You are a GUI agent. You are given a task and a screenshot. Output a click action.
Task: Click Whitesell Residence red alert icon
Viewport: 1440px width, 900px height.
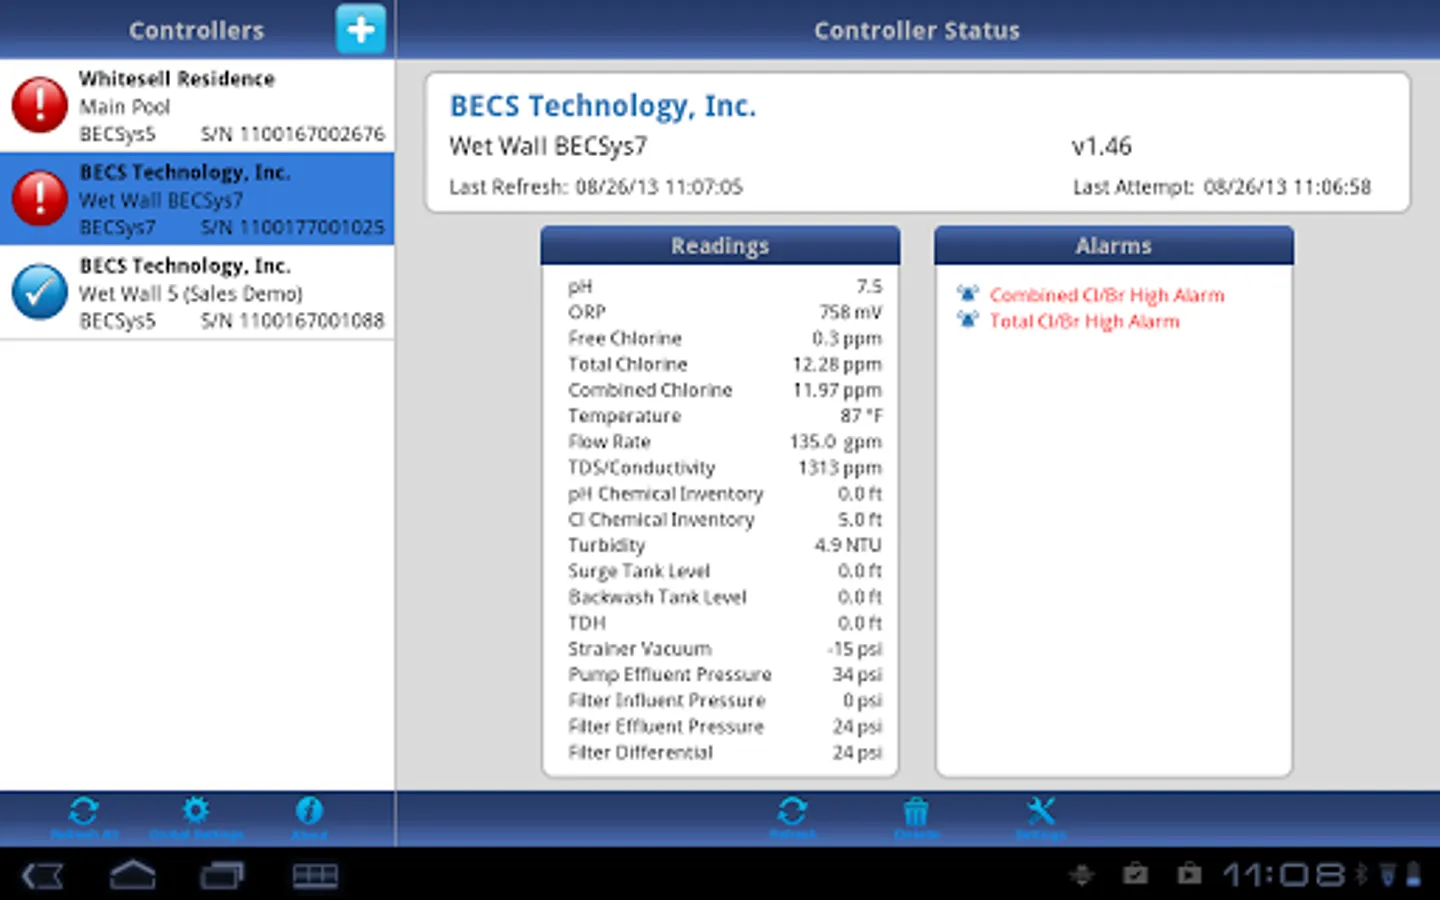click(x=39, y=105)
